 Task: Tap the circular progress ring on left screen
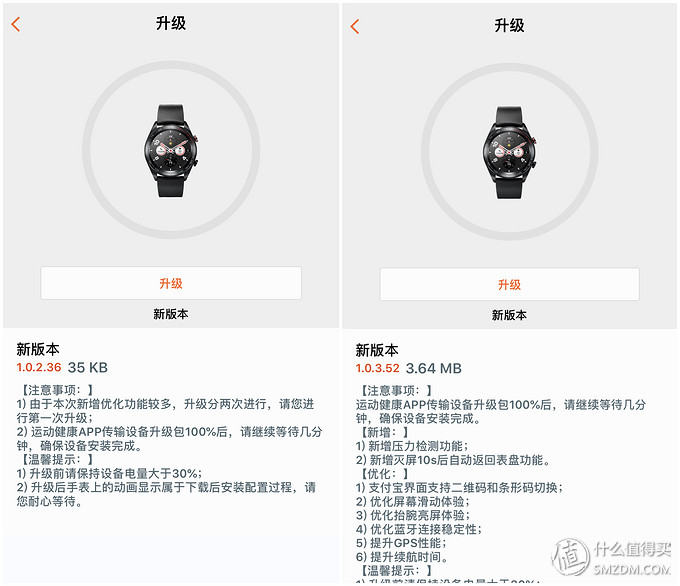(171, 150)
